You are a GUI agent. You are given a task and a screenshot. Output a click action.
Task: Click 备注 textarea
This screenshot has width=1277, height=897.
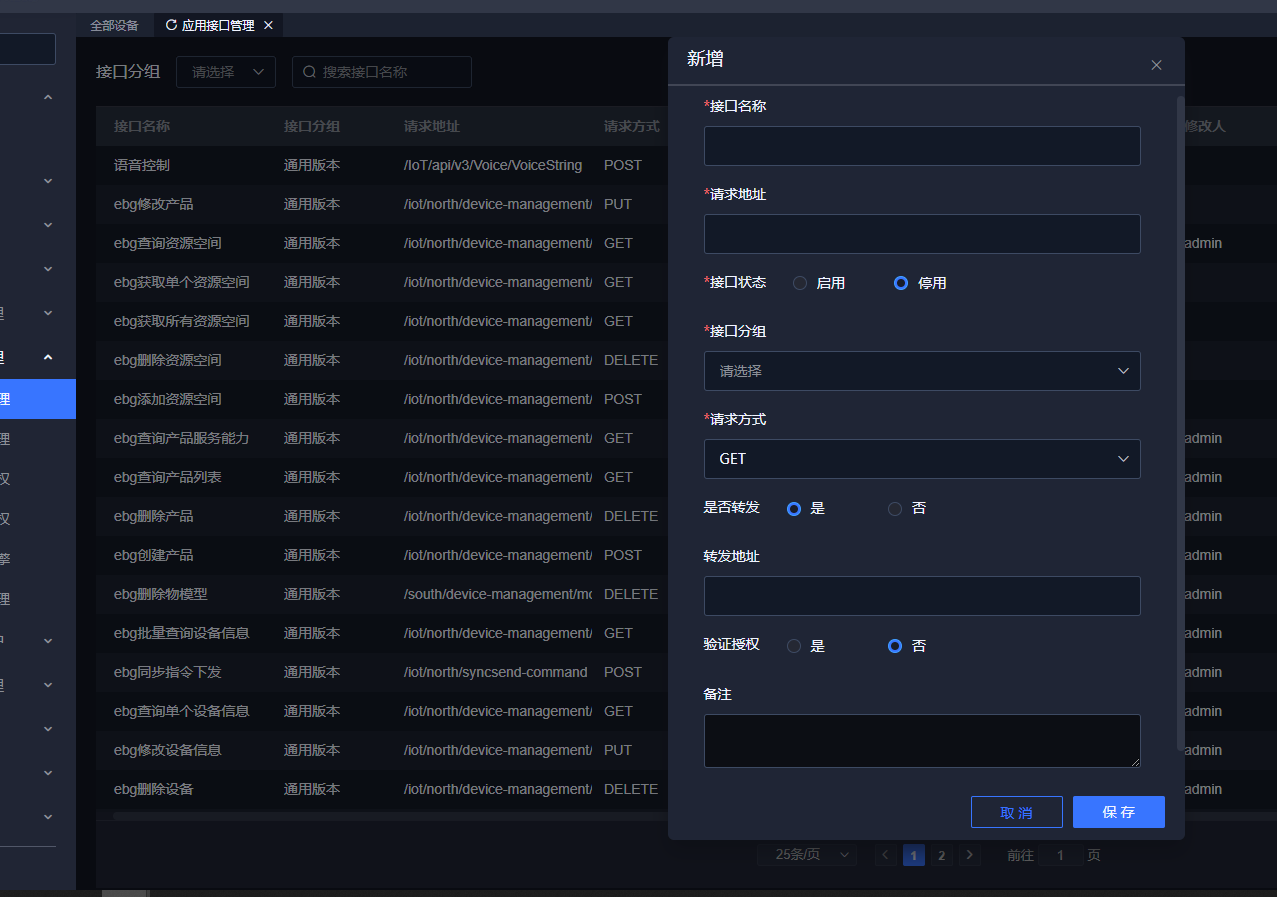tap(922, 741)
